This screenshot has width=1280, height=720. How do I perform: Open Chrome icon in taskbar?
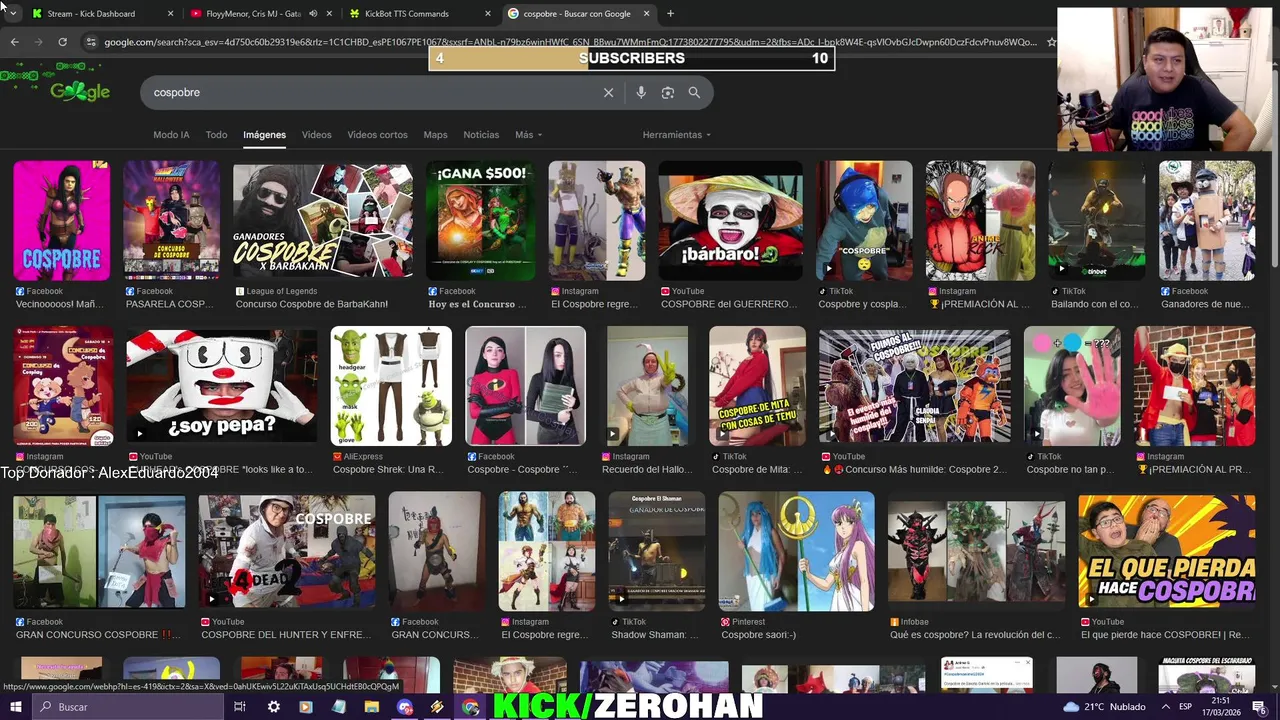pos(471,707)
